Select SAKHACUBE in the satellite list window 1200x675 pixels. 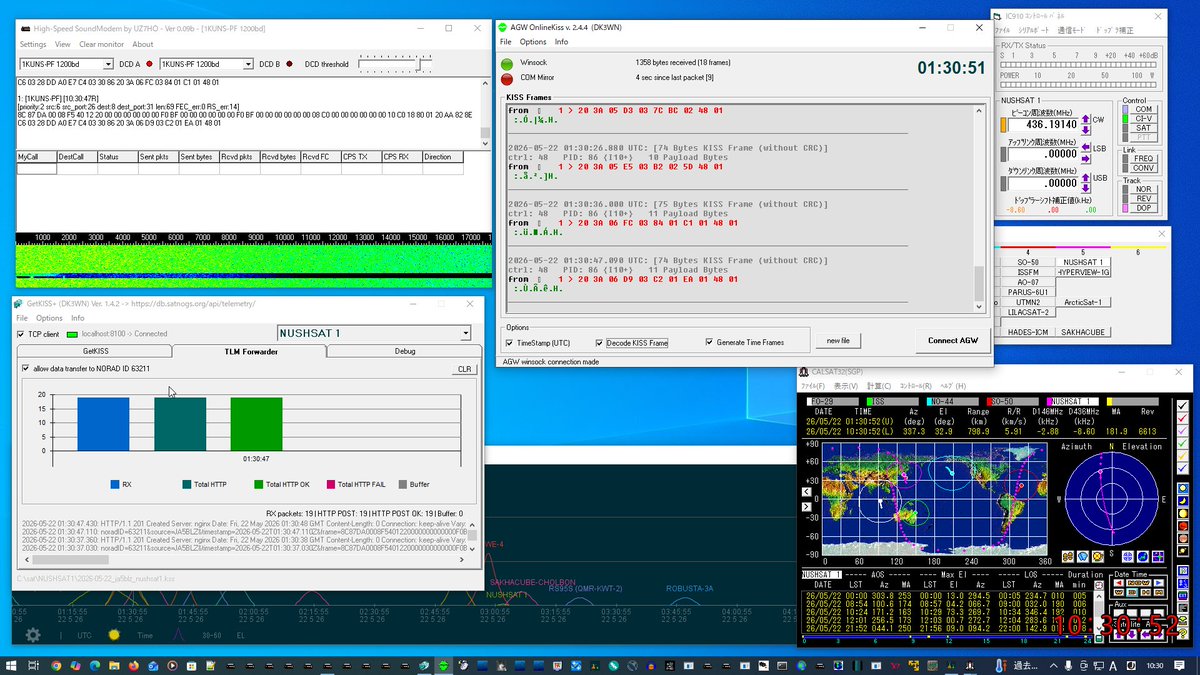point(1083,331)
